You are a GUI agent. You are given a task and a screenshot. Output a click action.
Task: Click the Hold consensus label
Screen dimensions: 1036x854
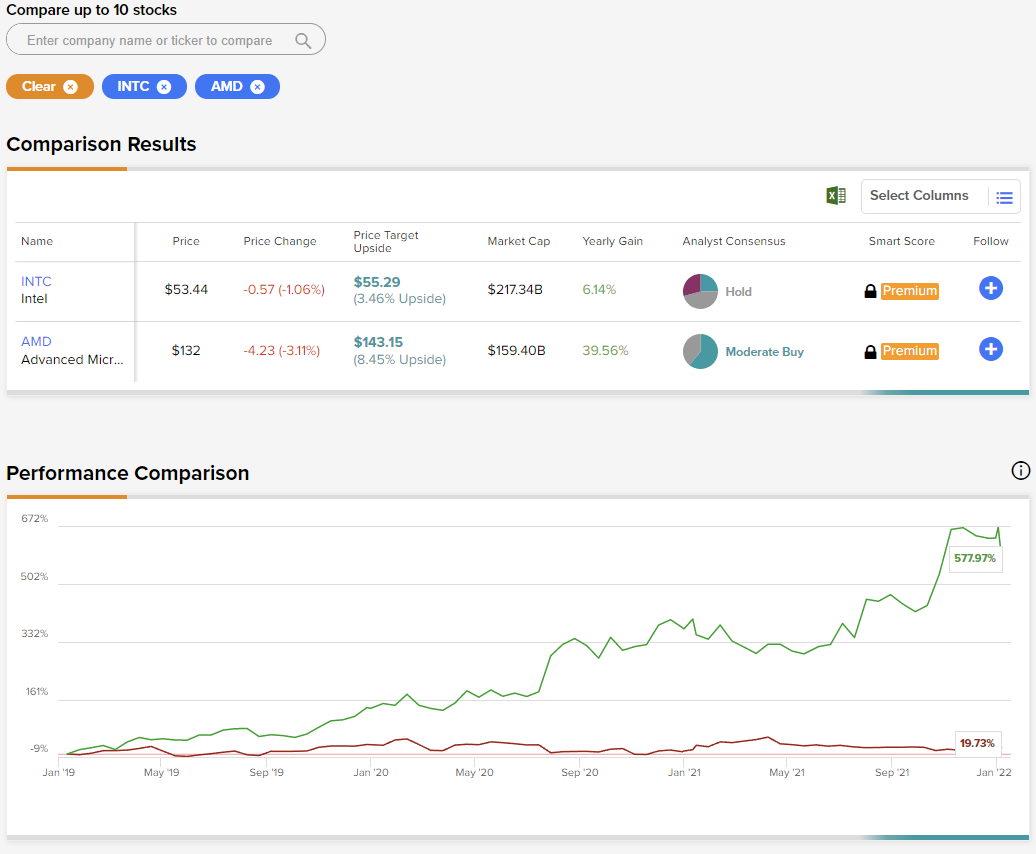[738, 291]
